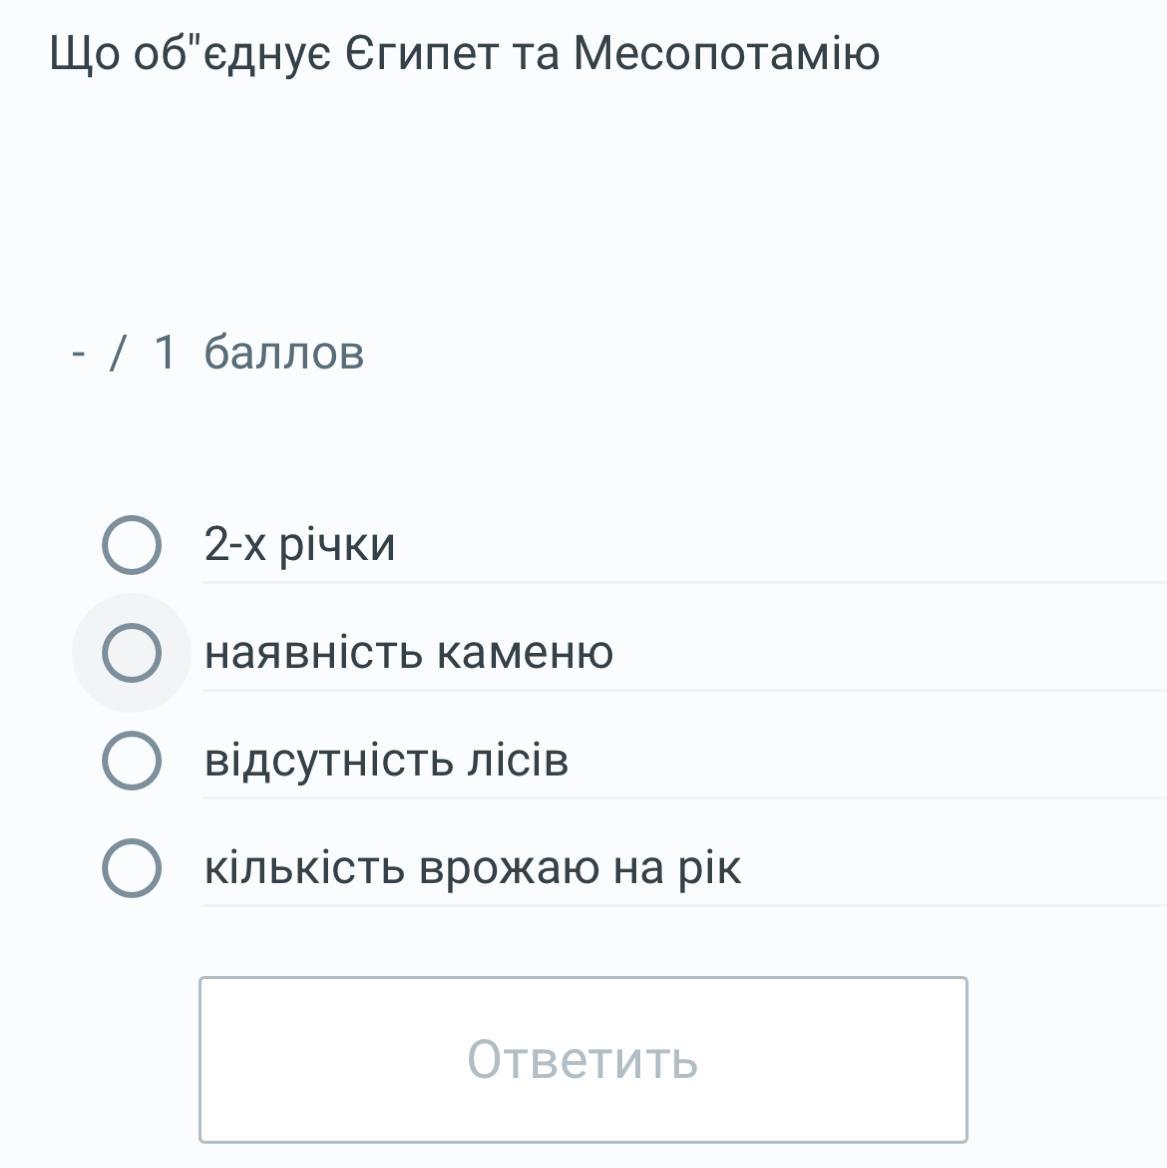Tap the "кількість врожаю на рік" label text
This screenshot has height=1168, width=1167.
tap(472, 868)
